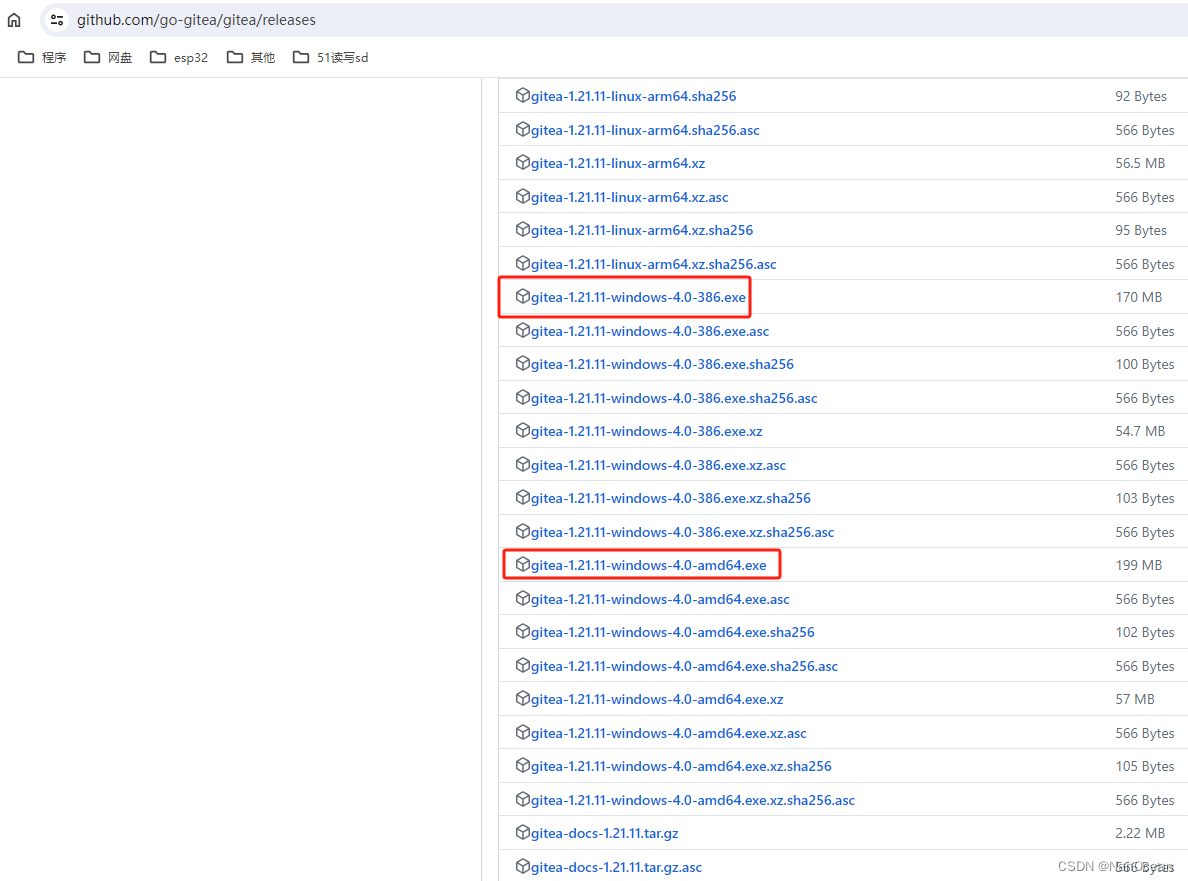Download gitea-1.21.11-linux-arm64.xz link
The image size is (1188, 881).
pos(617,164)
